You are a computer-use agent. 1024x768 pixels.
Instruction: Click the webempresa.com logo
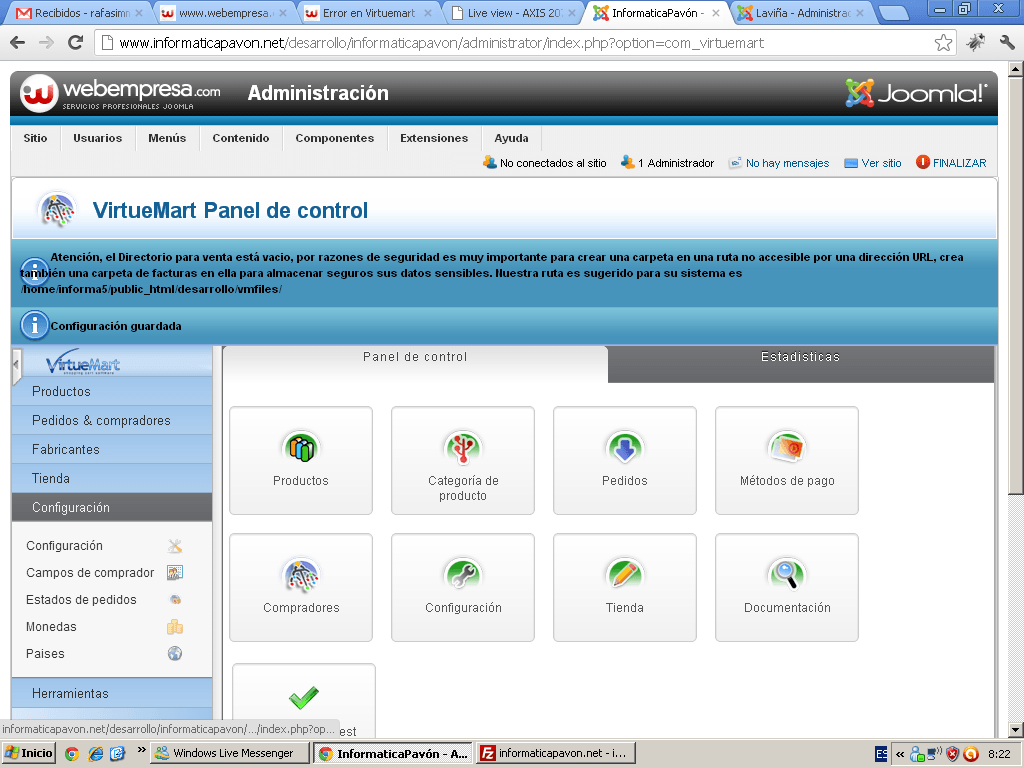coord(120,93)
